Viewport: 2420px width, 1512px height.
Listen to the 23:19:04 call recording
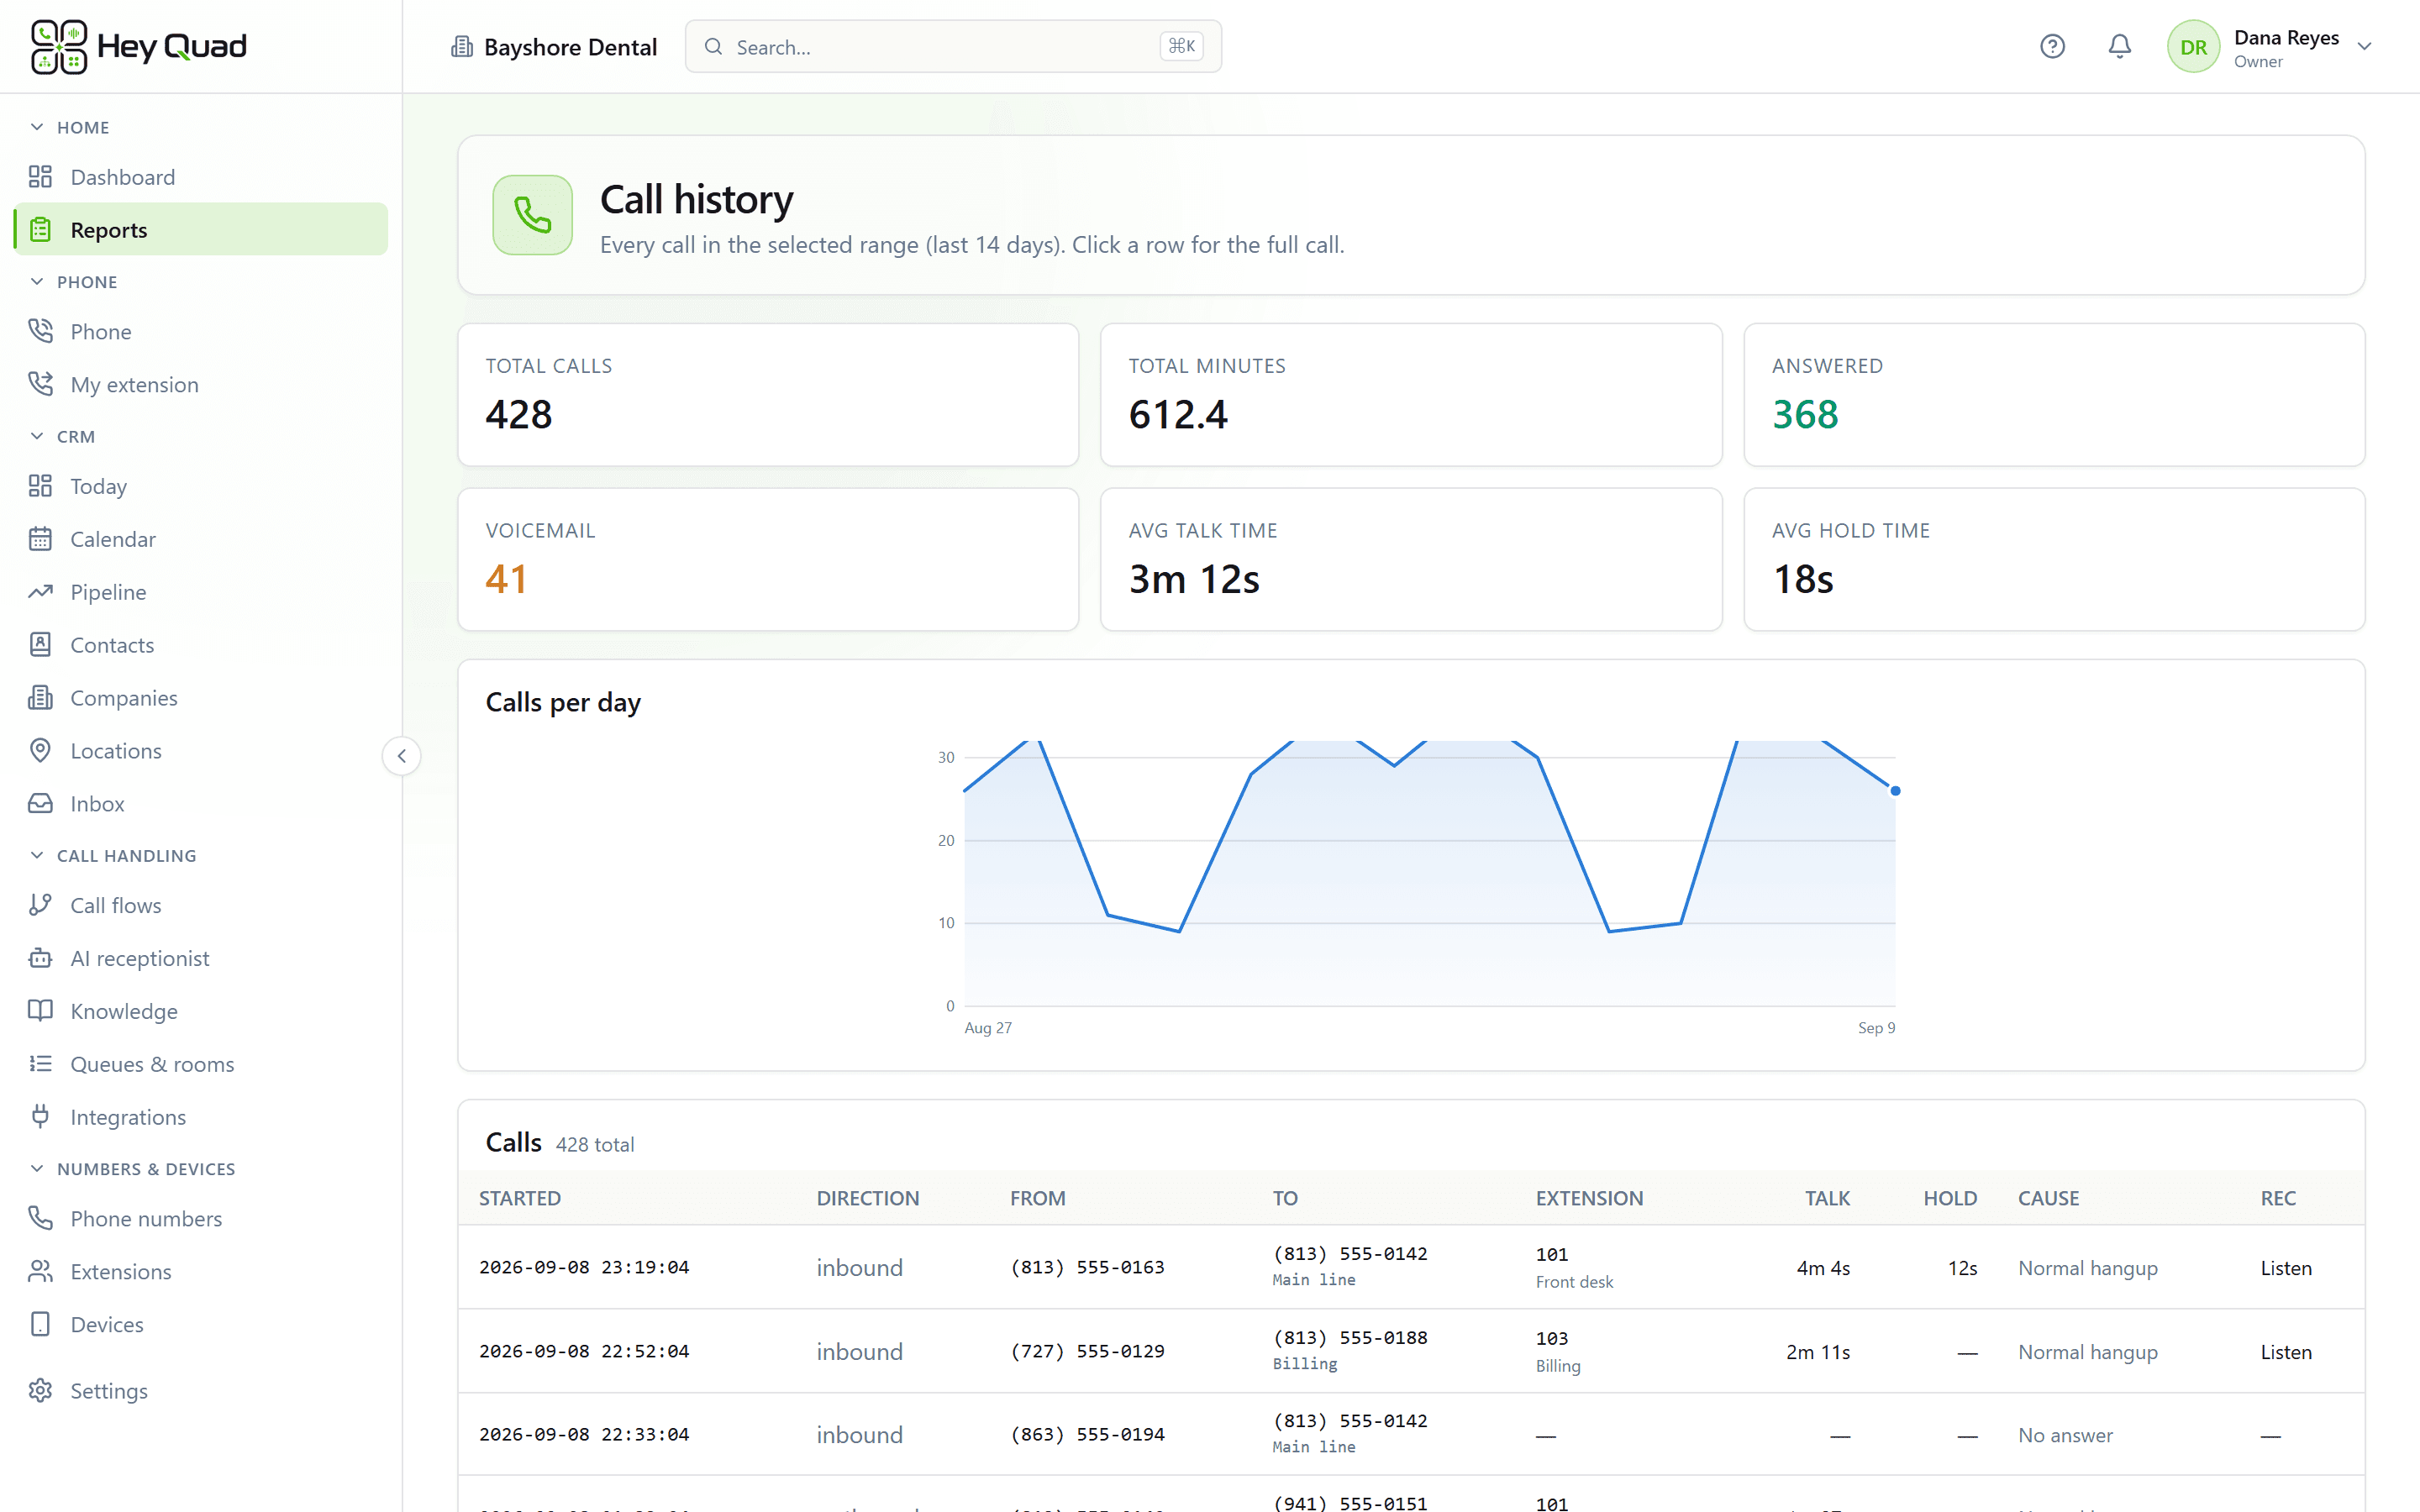2286,1267
